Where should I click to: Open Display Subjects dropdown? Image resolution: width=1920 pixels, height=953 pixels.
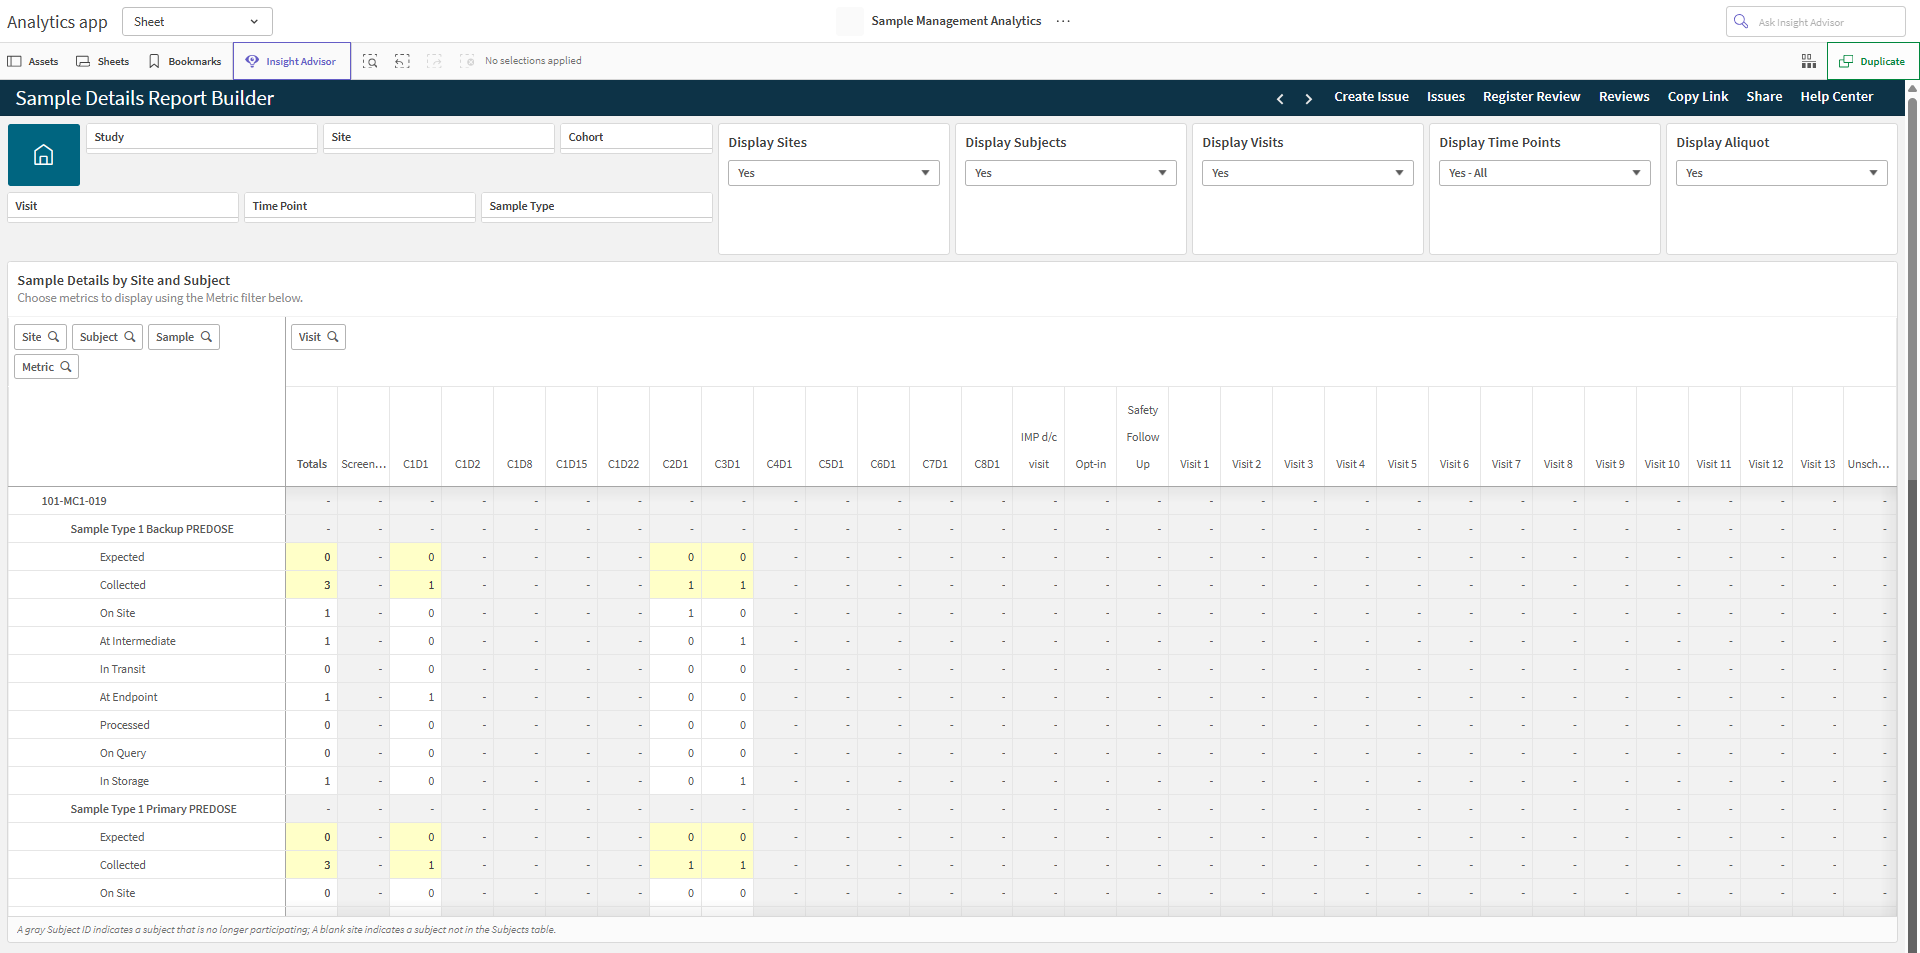tap(1071, 173)
